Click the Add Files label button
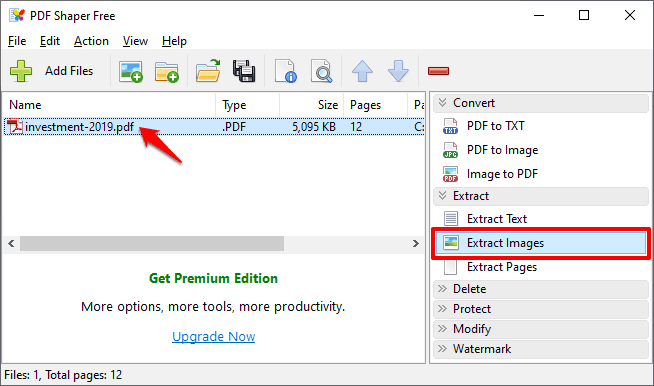 (x=69, y=71)
